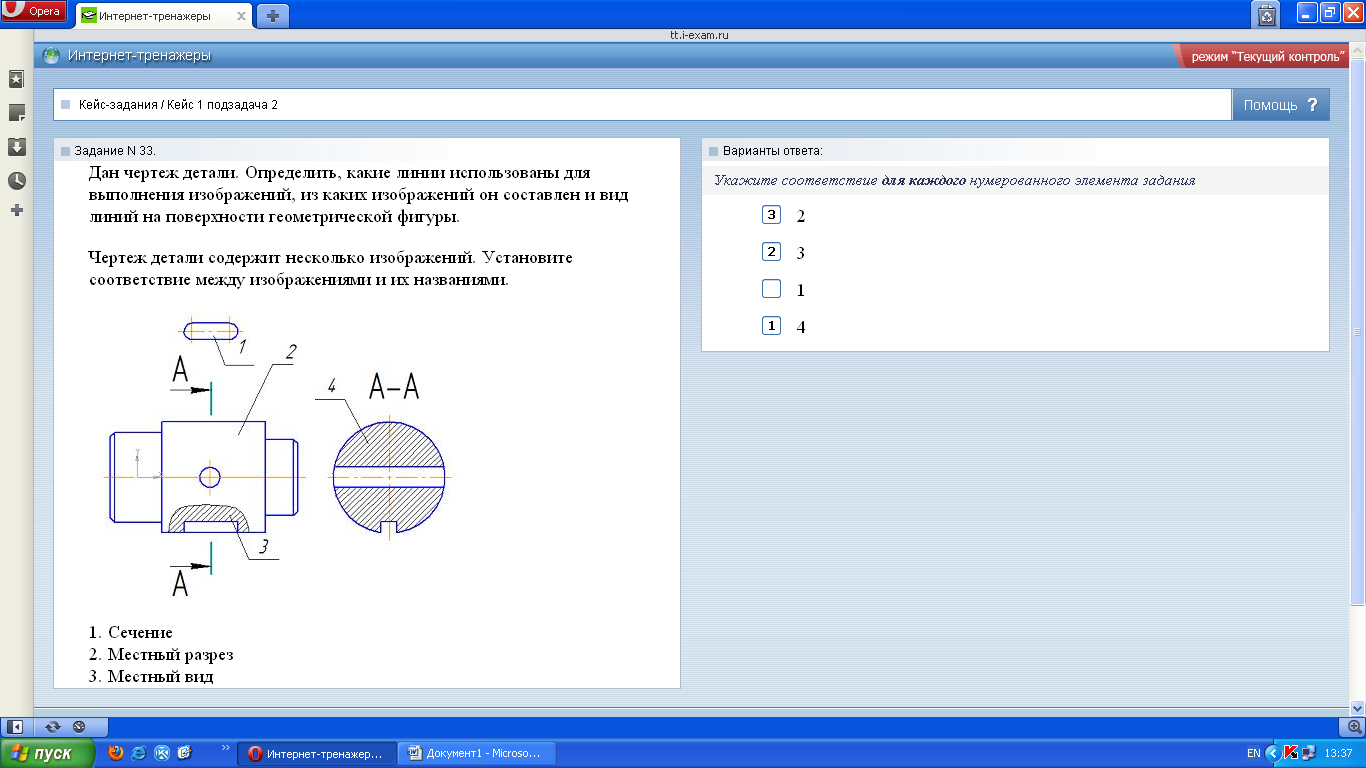Open the Windows пуск Start menu
The image size is (1366, 768).
tap(49, 753)
